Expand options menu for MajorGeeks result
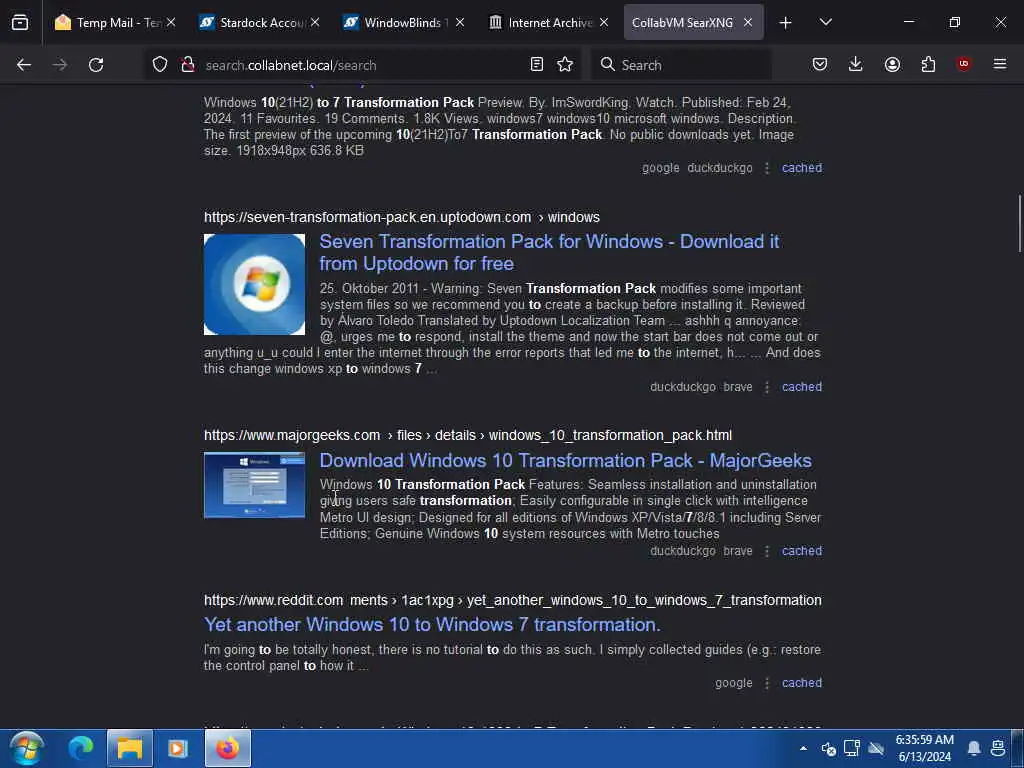Image resolution: width=1024 pixels, height=768 pixels. pos(767,551)
